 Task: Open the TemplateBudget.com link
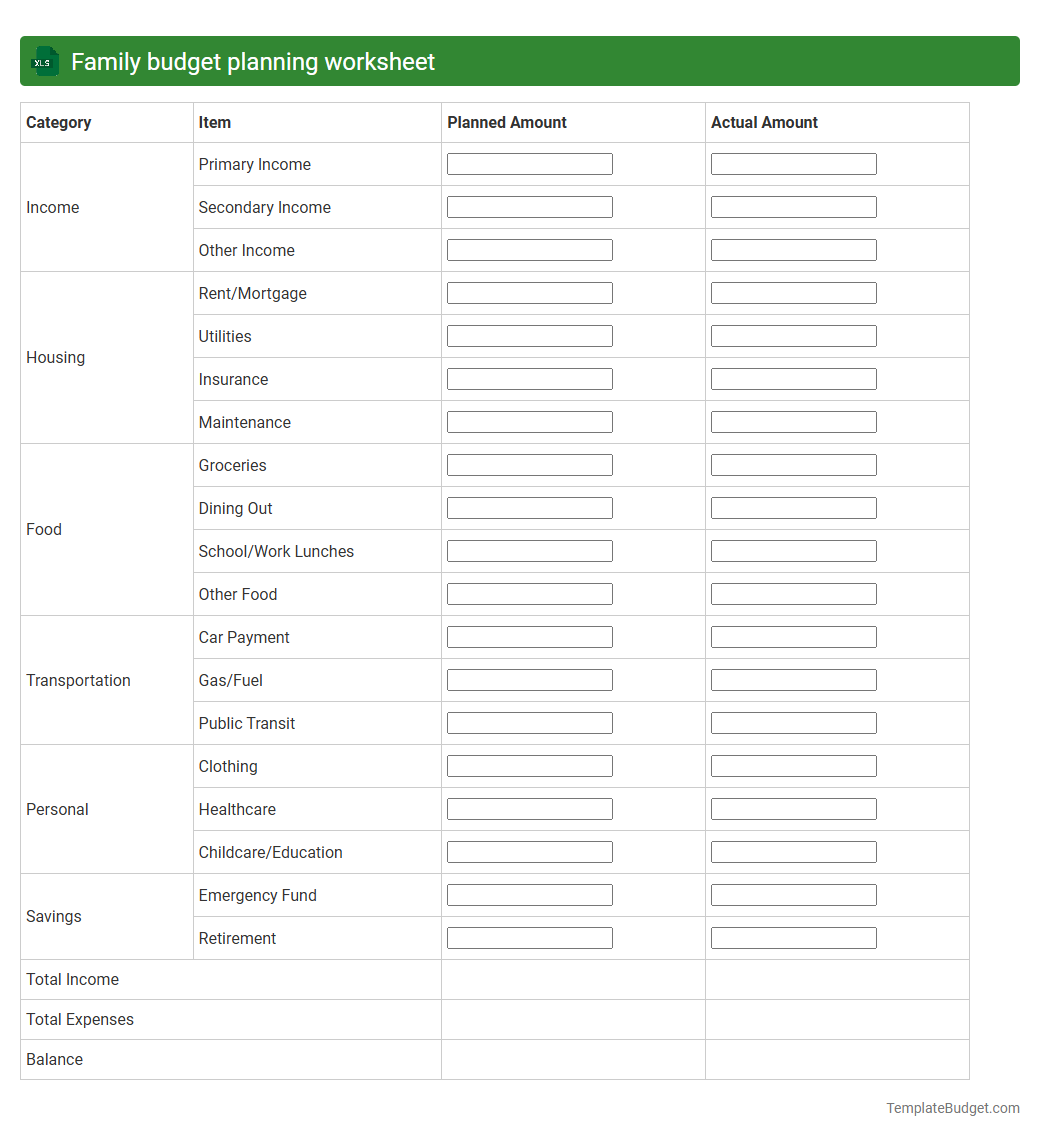pyautogui.click(x=951, y=1108)
